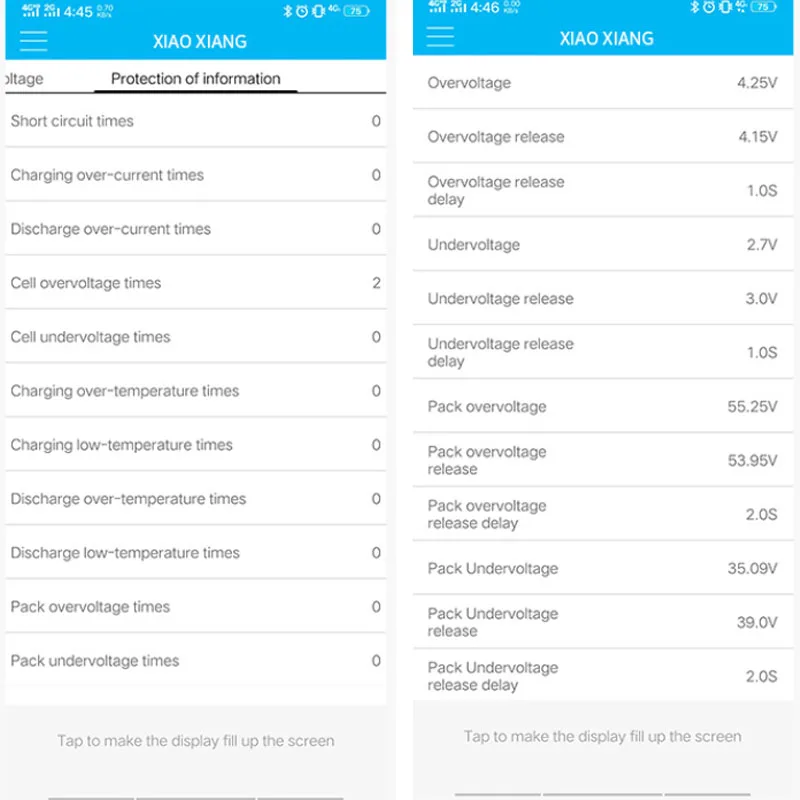Tap fill-screen text below right phone

(603, 736)
